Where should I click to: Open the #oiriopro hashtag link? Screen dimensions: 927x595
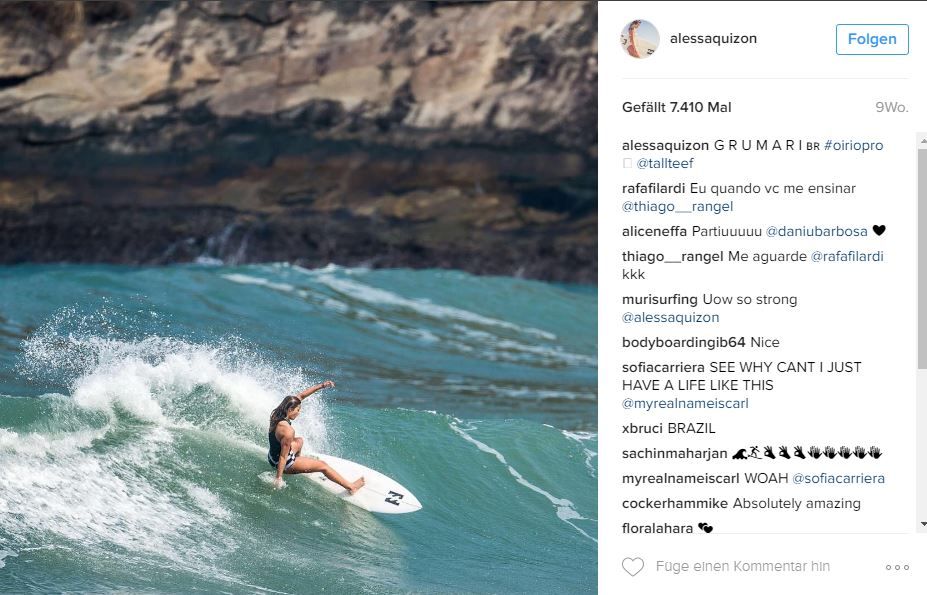tap(853, 145)
